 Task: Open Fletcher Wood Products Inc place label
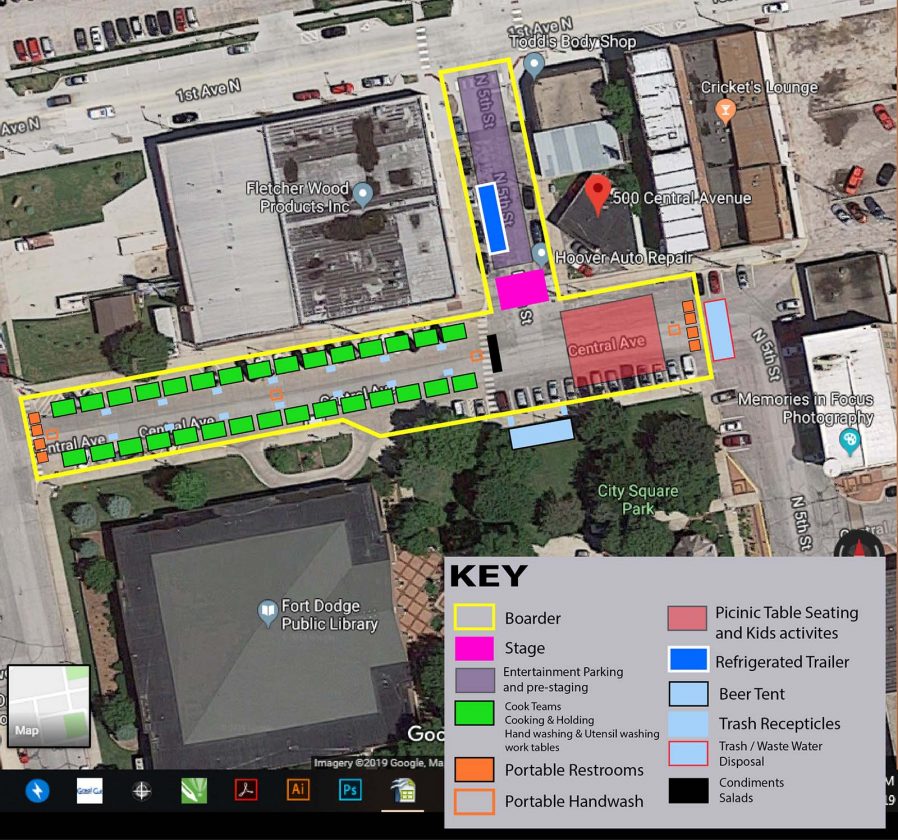click(298, 197)
